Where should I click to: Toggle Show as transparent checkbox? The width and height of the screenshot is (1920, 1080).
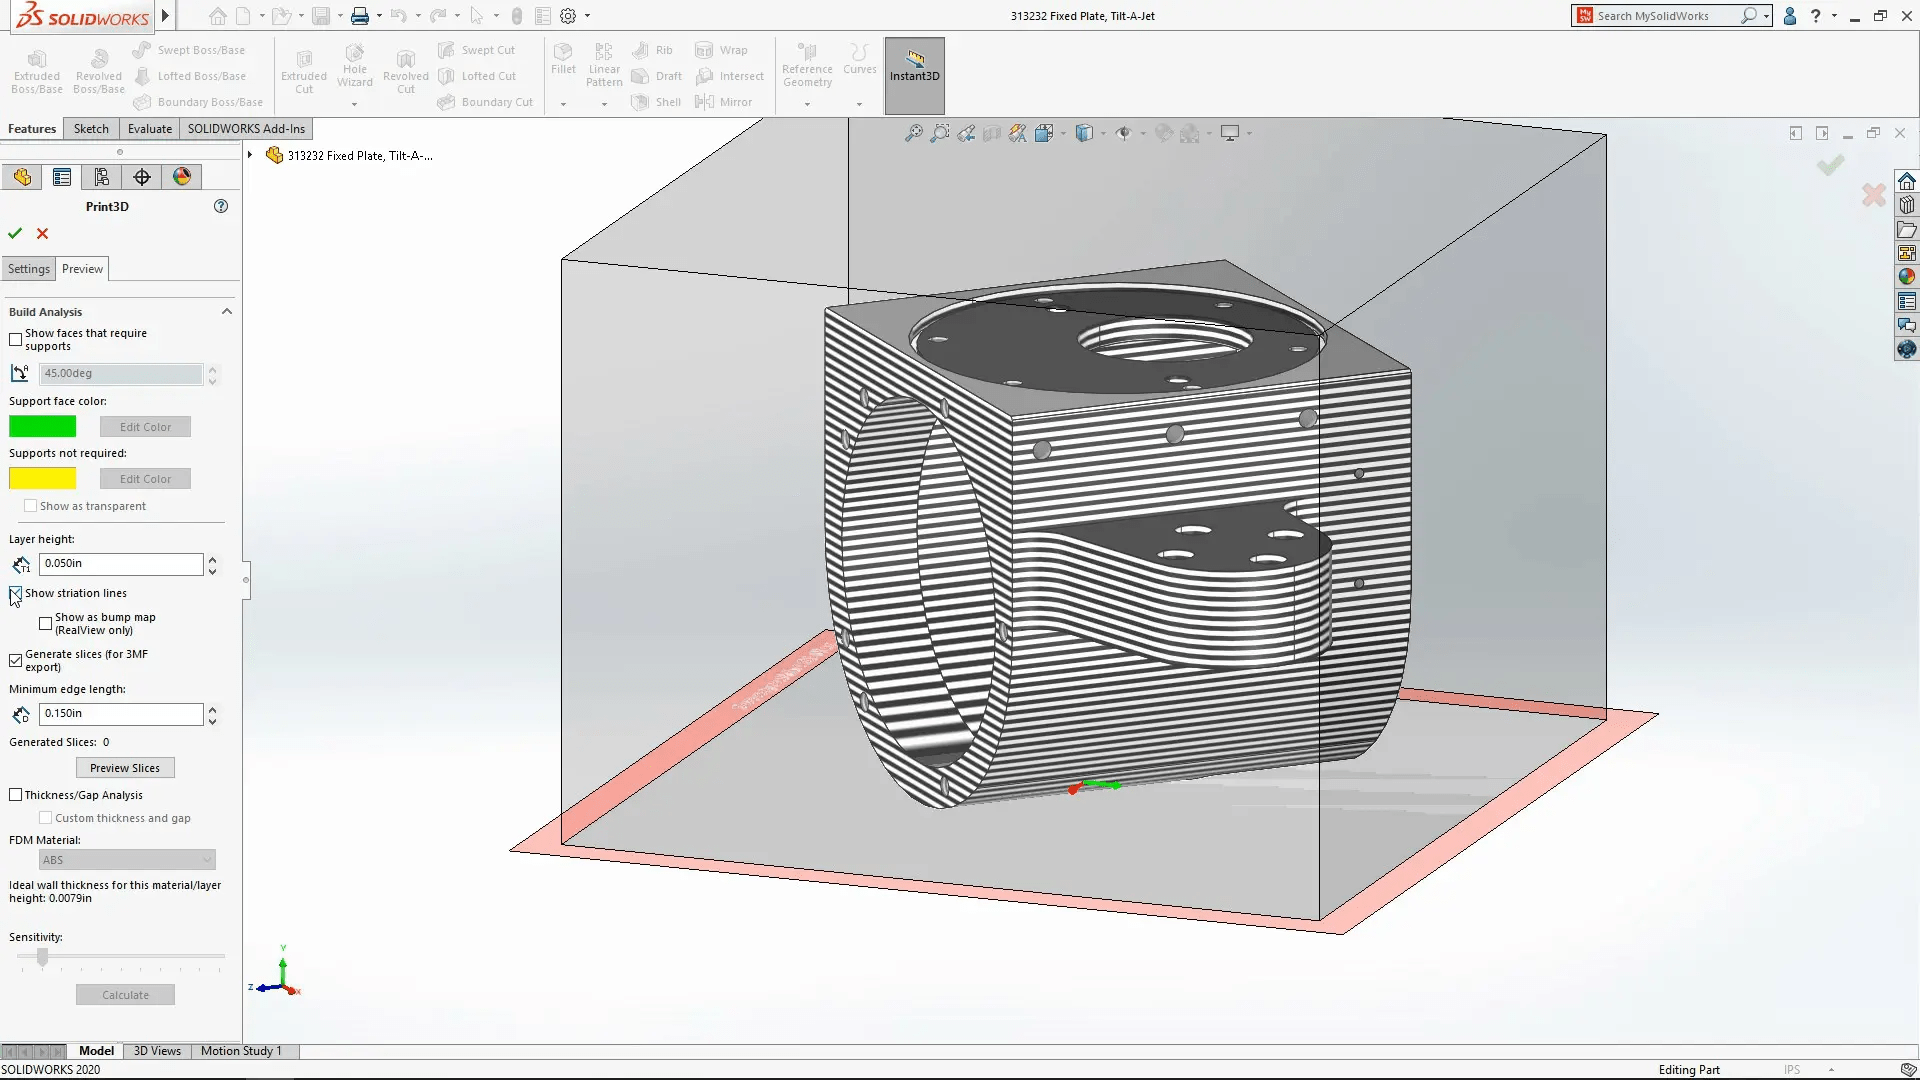pyautogui.click(x=30, y=506)
